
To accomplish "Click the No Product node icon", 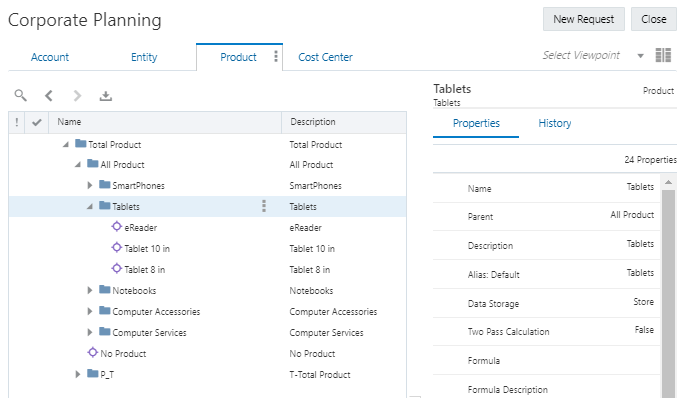I will (x=92, y=352).
